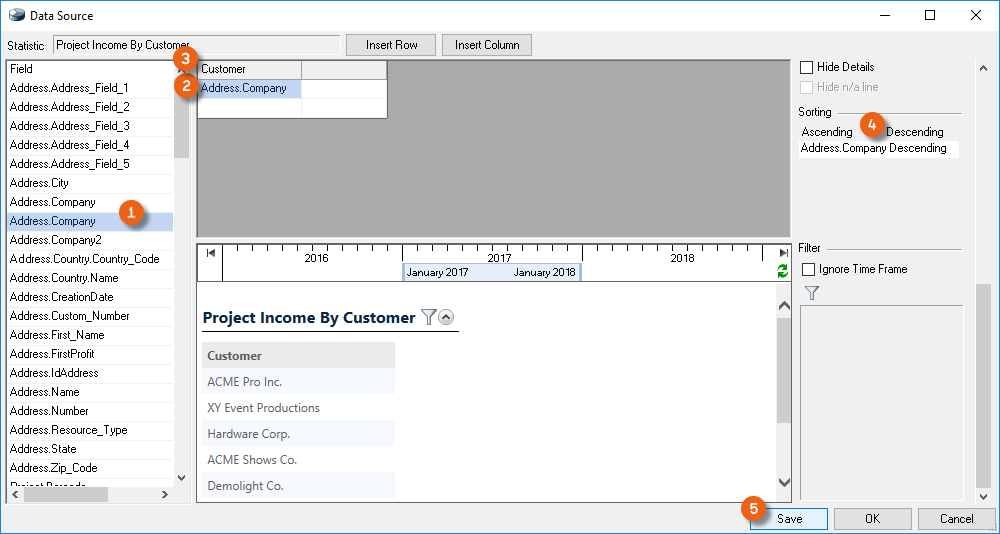Enable the Hide Details checkbox
The width and height of the screenshot is (1000, 534).
(x=807, y=67)
